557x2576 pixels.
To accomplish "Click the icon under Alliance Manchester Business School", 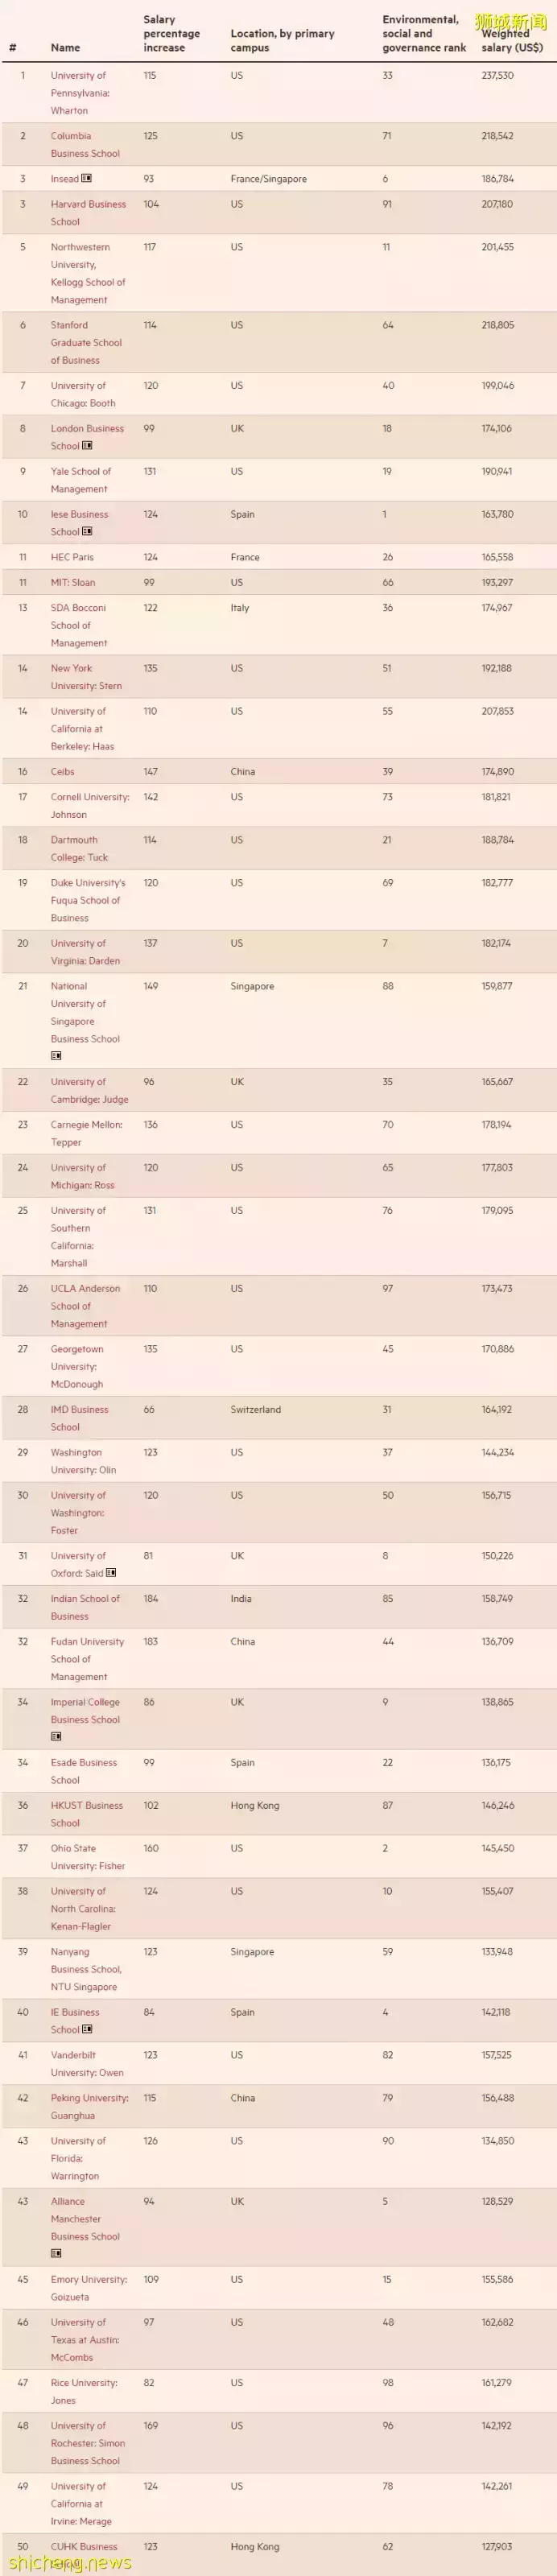I will pyautogui.click(x=56, y=2253).
